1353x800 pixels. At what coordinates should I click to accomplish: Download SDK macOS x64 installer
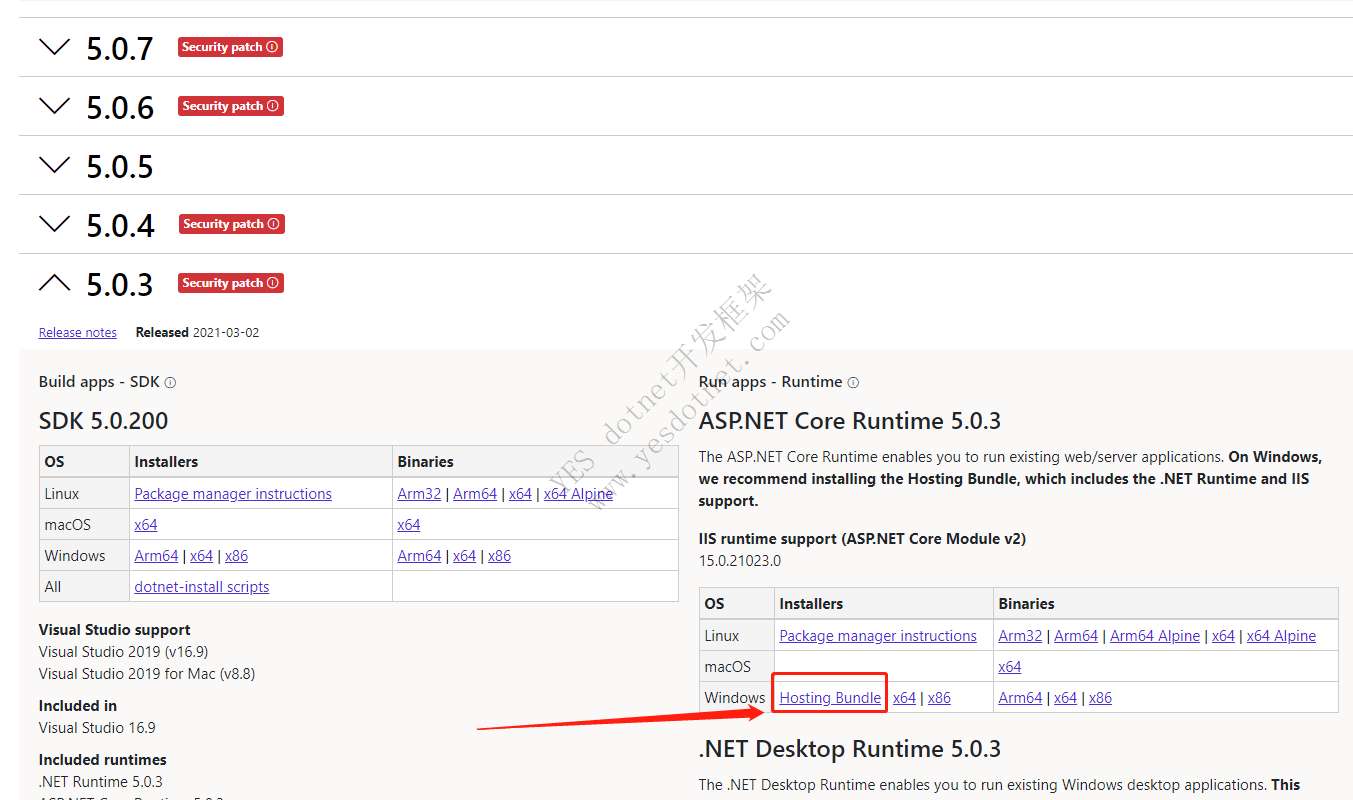point(146,525)
